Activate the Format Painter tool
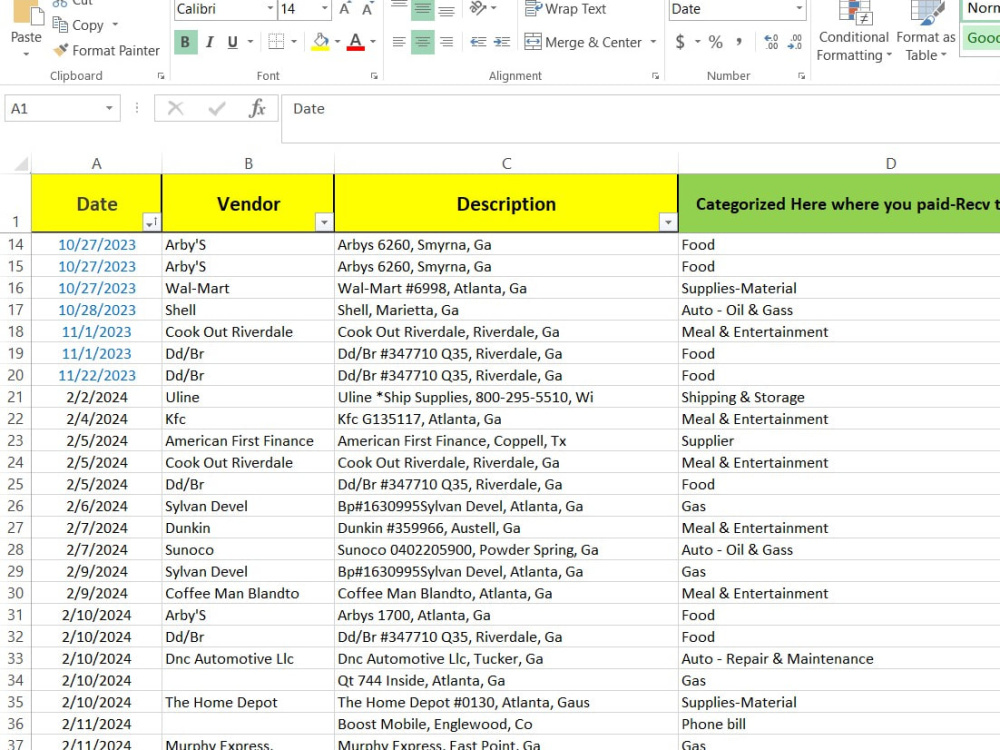The image size is (1000, 750). coord(107,50)
